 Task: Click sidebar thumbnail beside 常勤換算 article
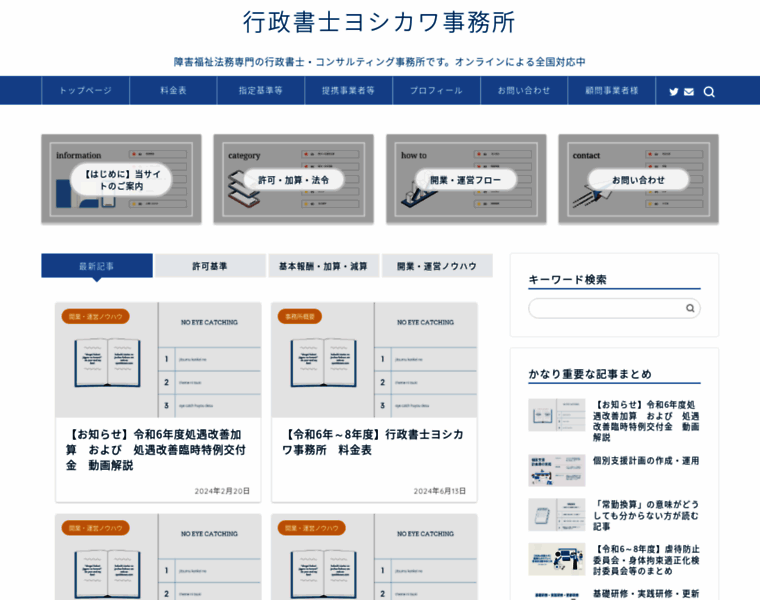click(556, 515)
